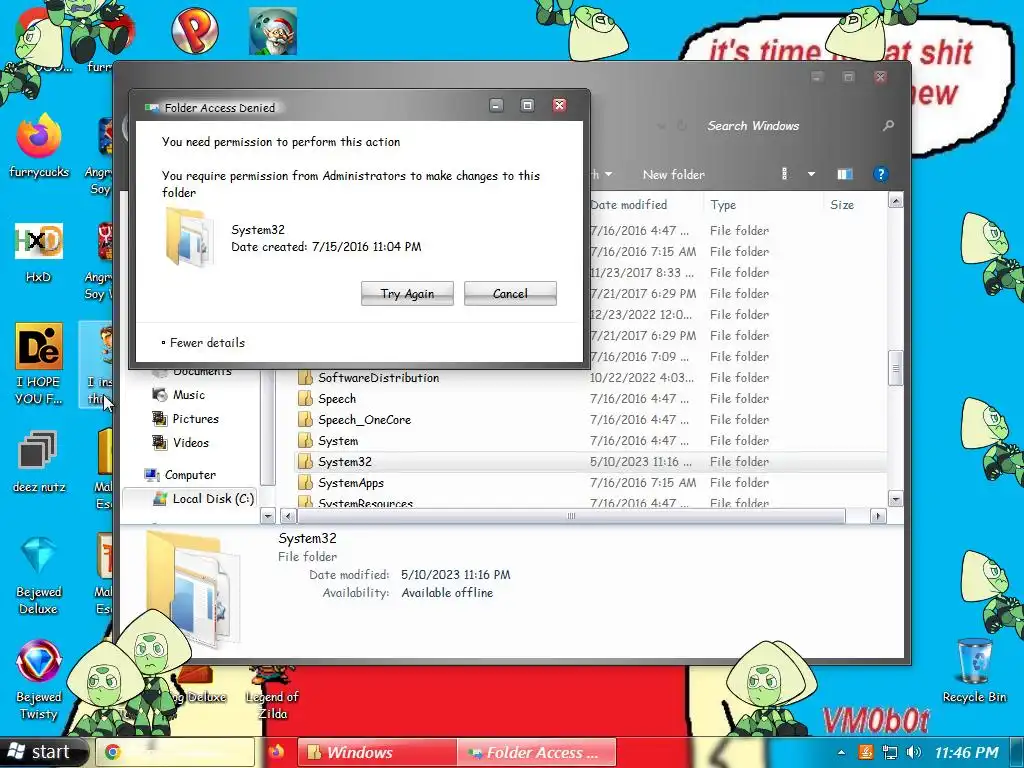Show hidden tray icons arrow

click(x=842, y=753)
